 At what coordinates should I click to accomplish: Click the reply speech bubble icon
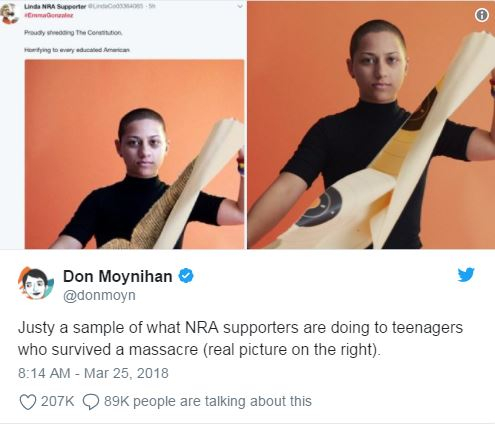[90, 402]
